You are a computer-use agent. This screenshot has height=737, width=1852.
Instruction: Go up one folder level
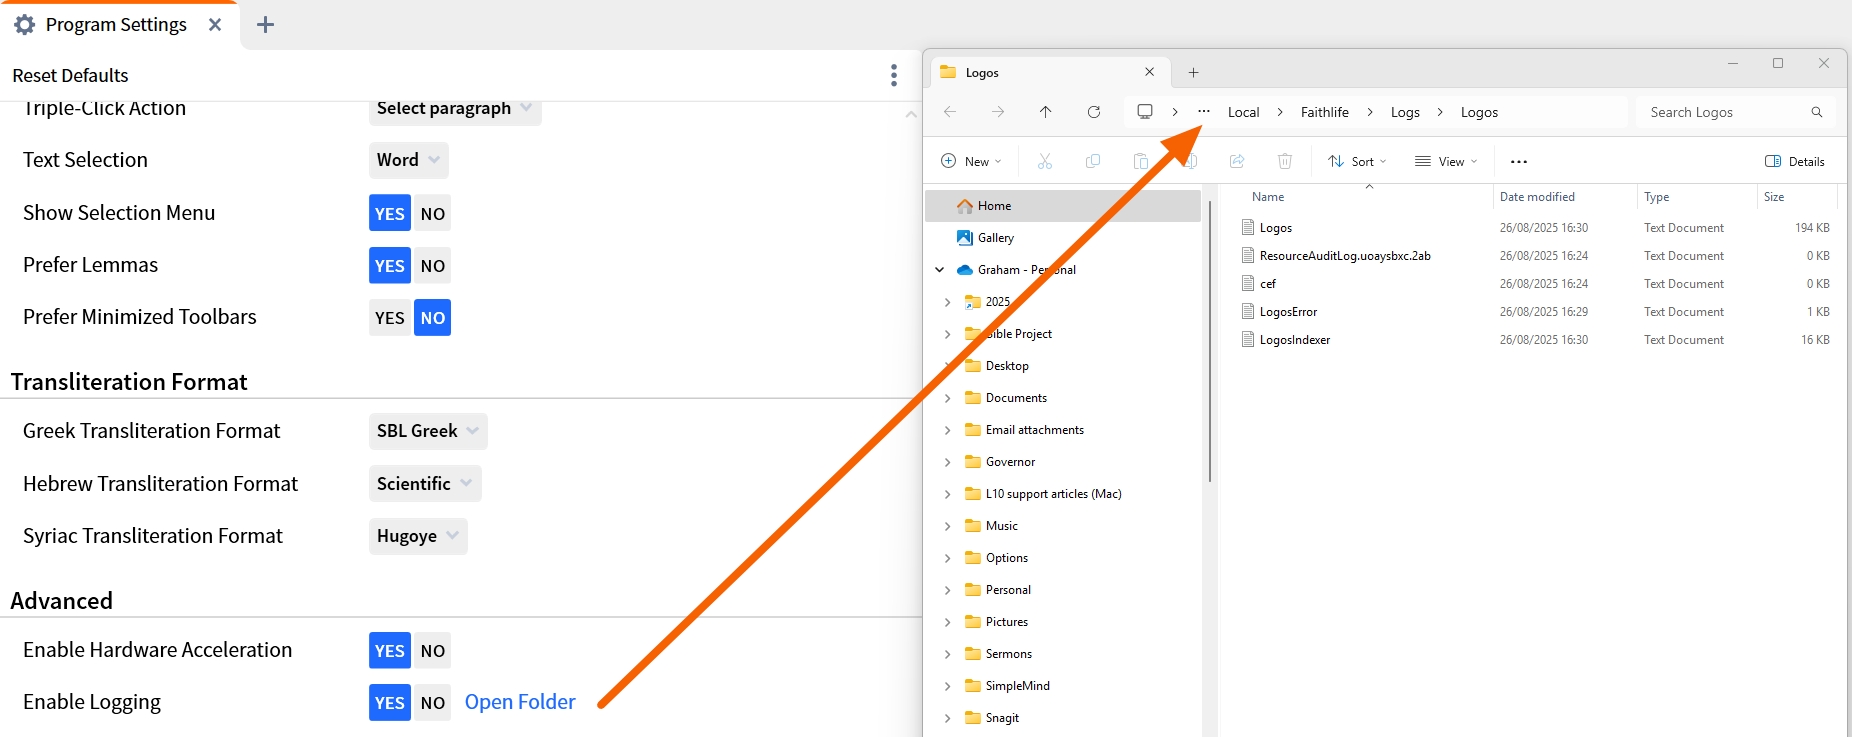(1046, 112)
